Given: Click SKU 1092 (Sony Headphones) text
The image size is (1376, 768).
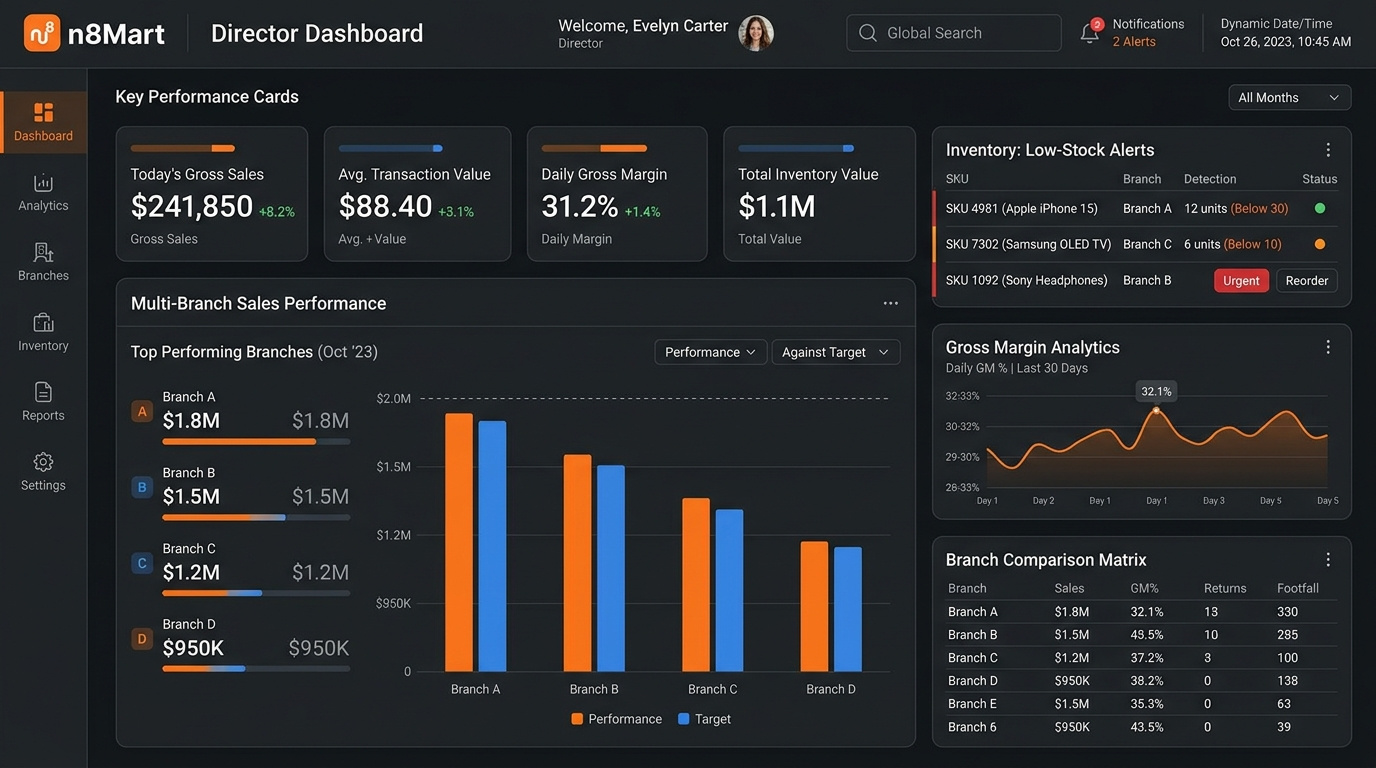Looking at the screenshot, I should point(1026,281).
